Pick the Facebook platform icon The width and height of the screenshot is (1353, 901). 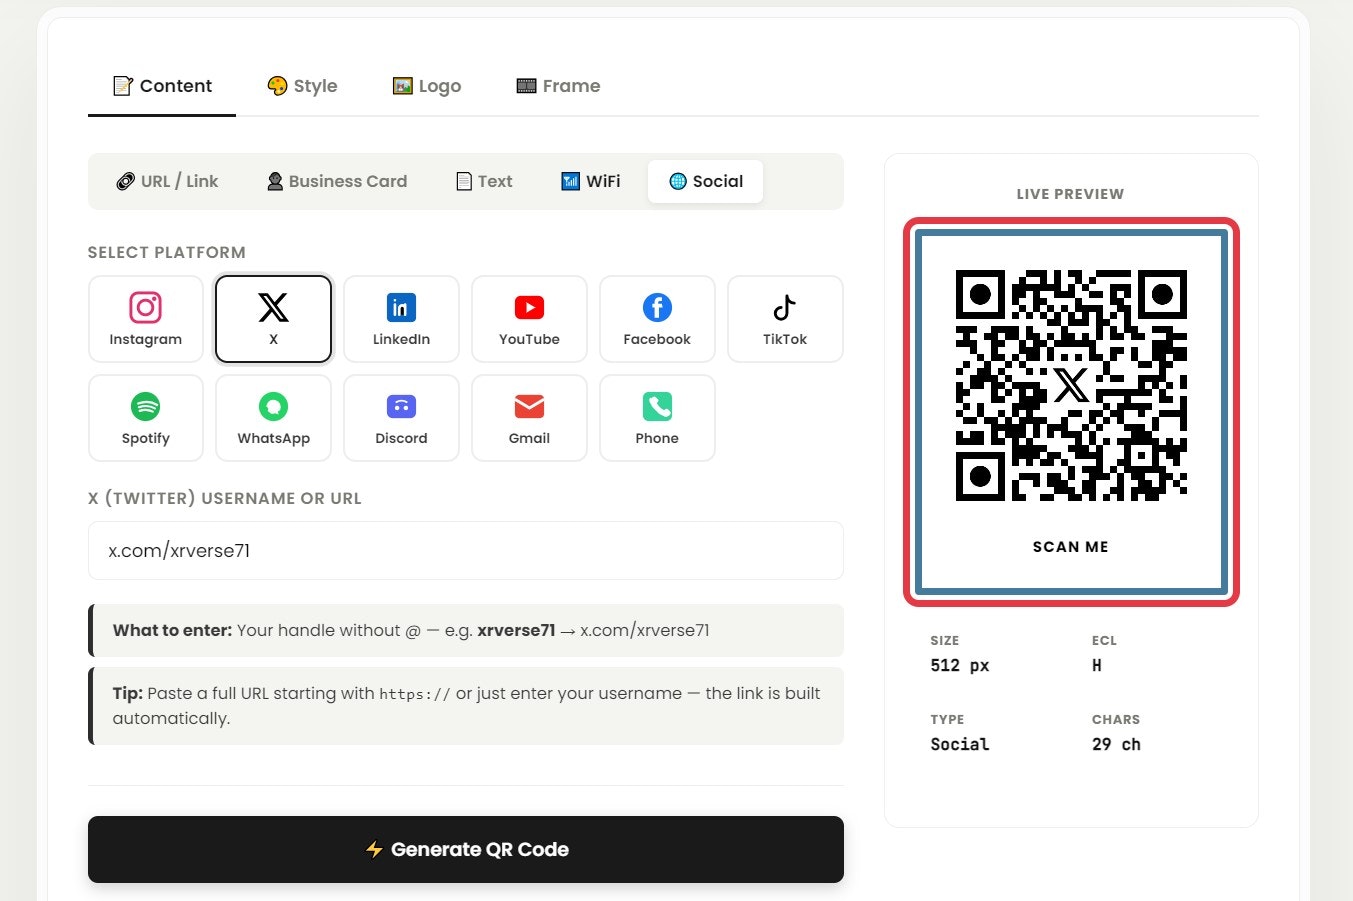tap(657, 318)
